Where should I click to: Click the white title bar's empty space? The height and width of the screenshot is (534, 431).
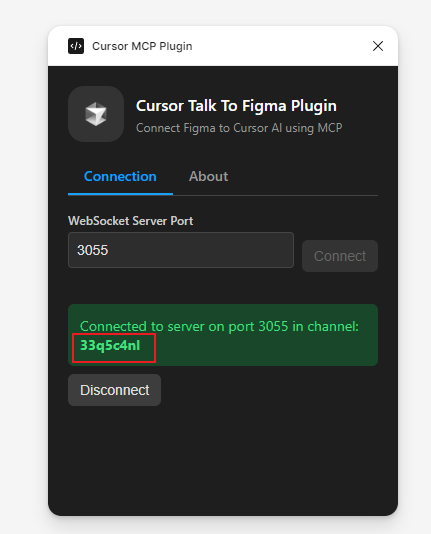283,46
